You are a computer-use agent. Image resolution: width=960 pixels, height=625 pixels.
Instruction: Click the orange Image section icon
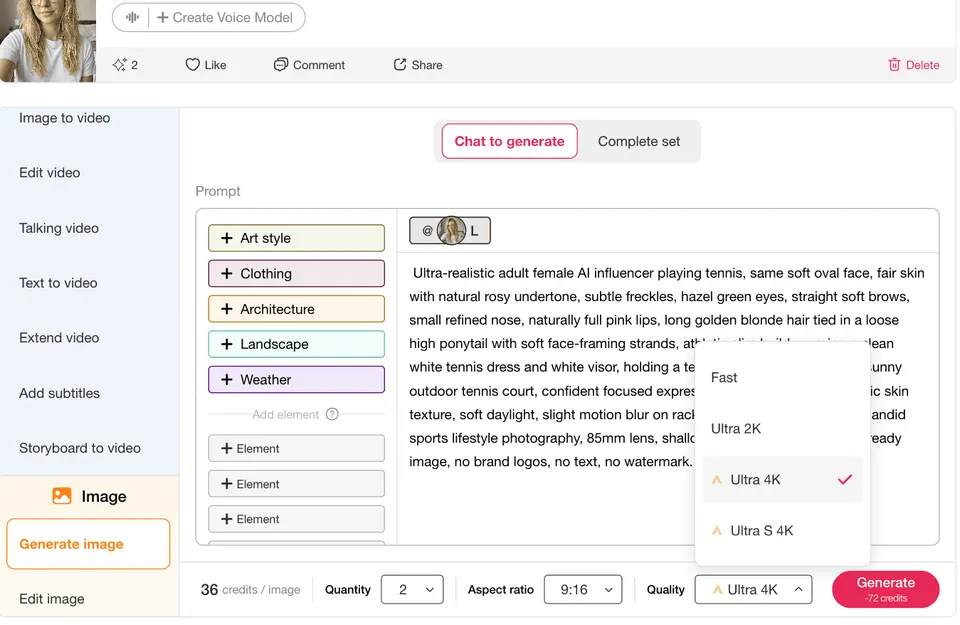62,496
